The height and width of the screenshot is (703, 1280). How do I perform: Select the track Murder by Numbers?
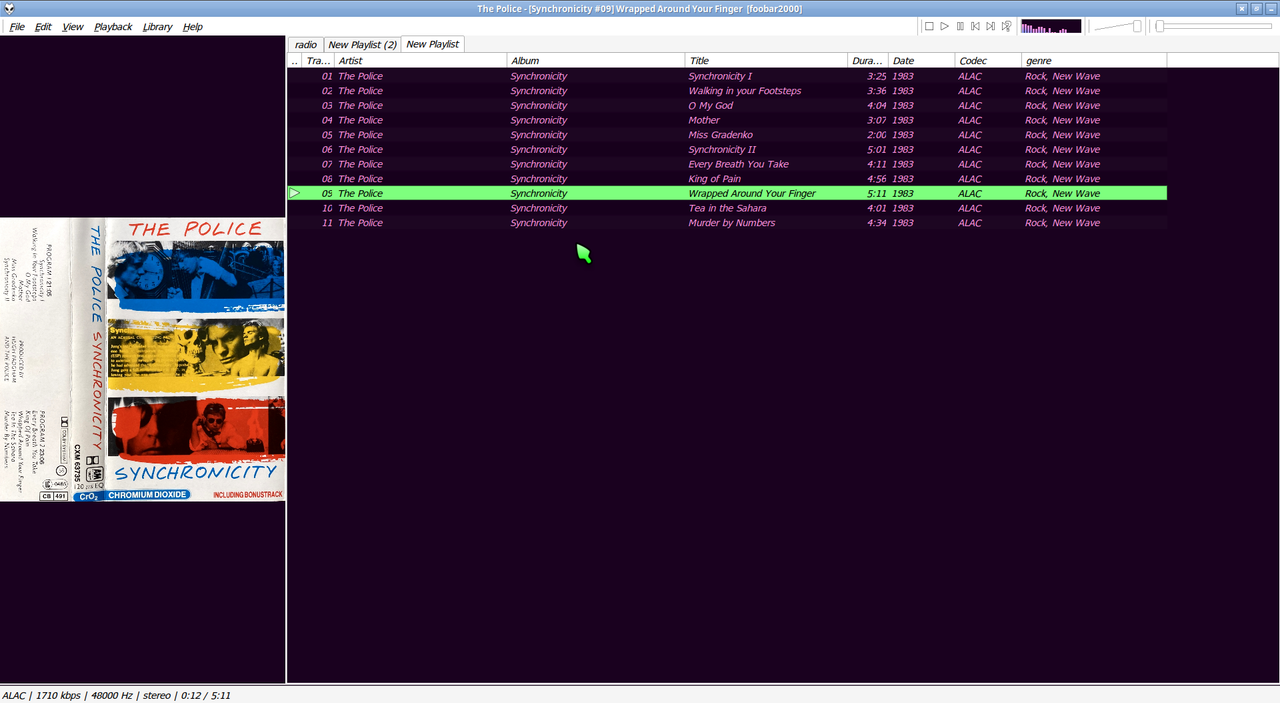(727, 223)
